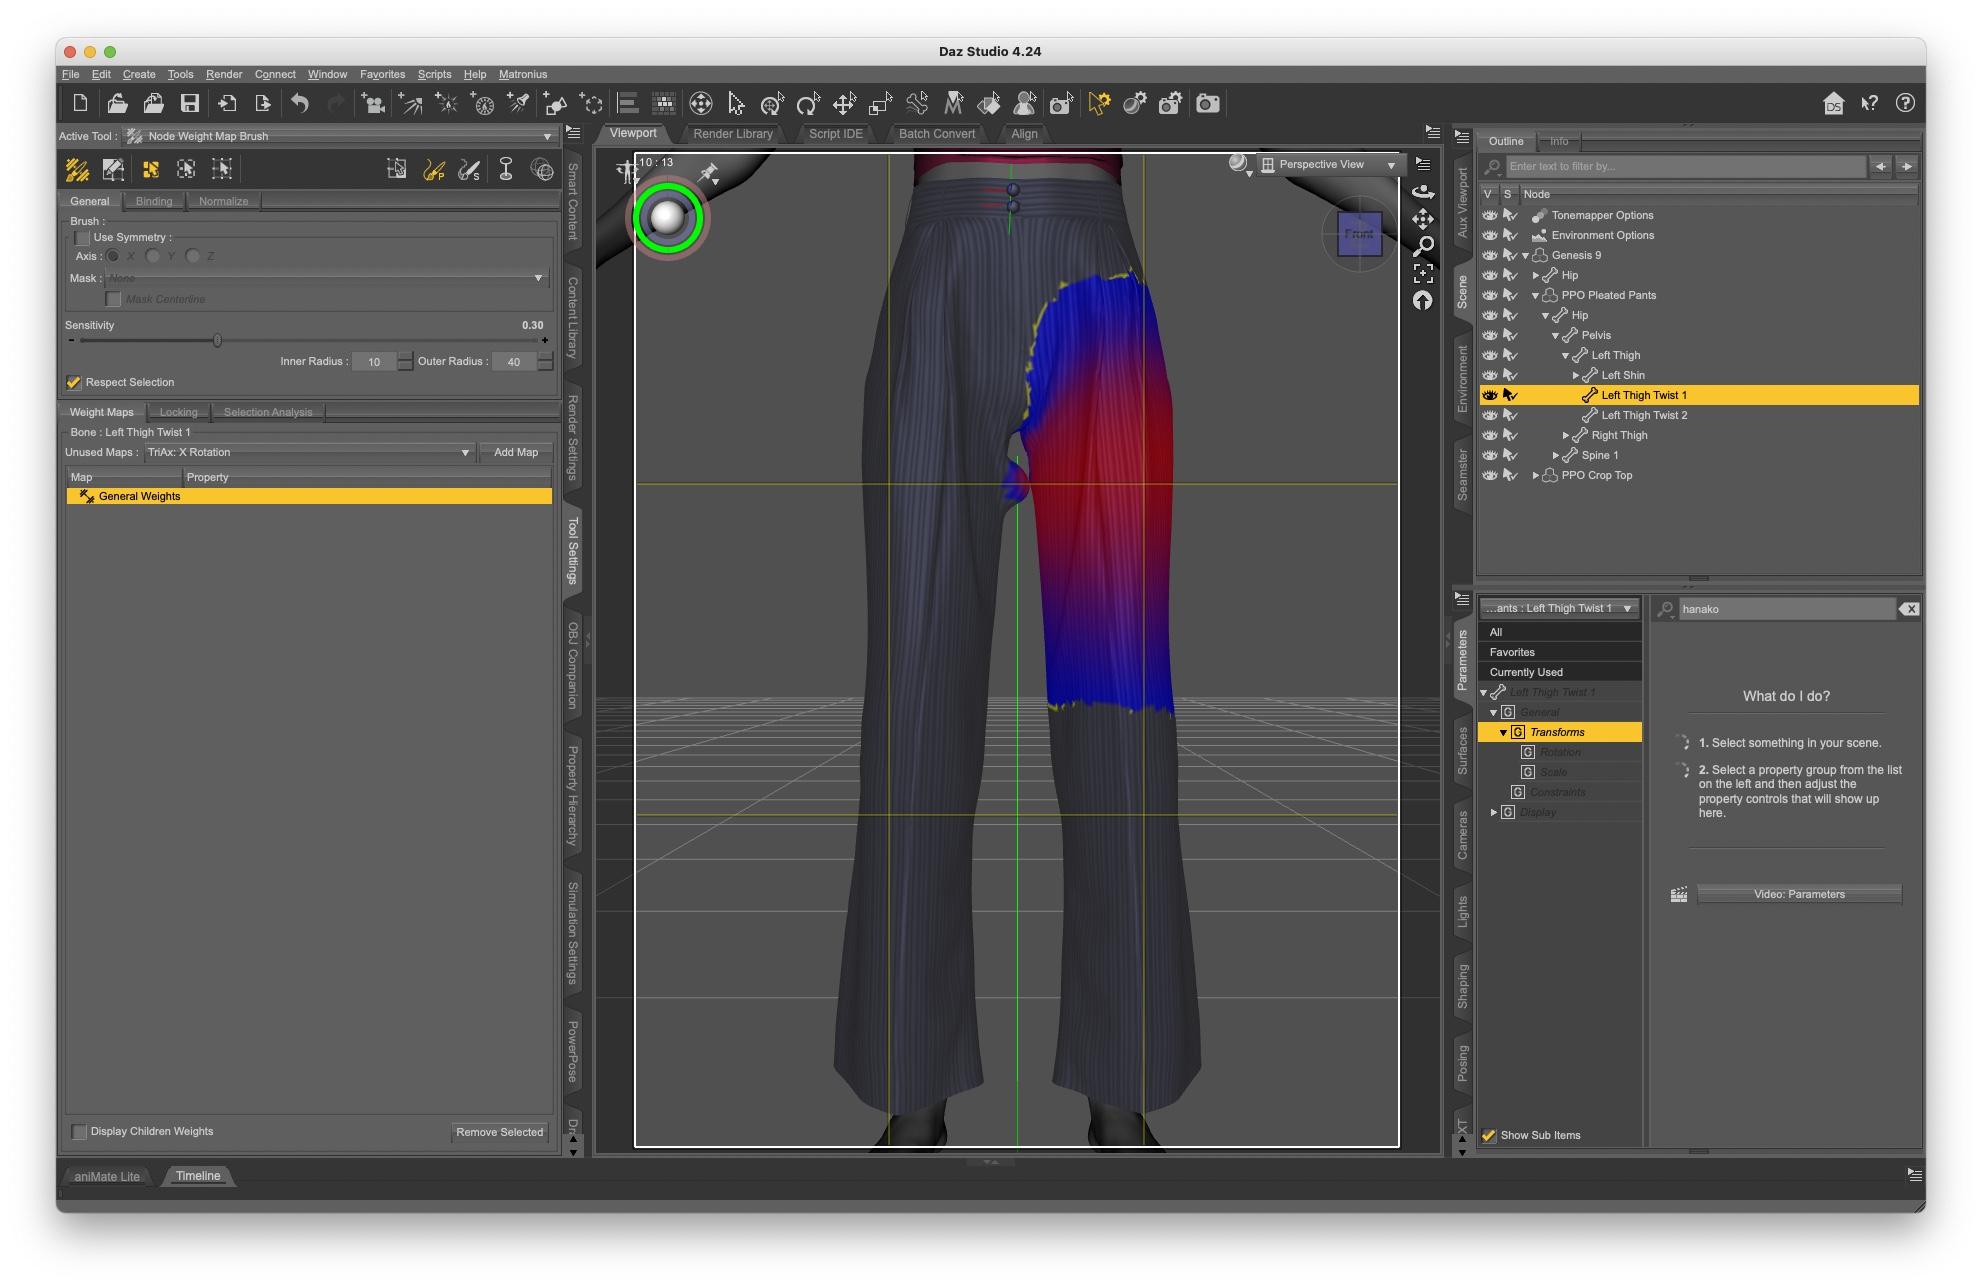Switch to the Render Library tab
1982x1287 pixels.
pyautogui.click(x=732, y=134)
